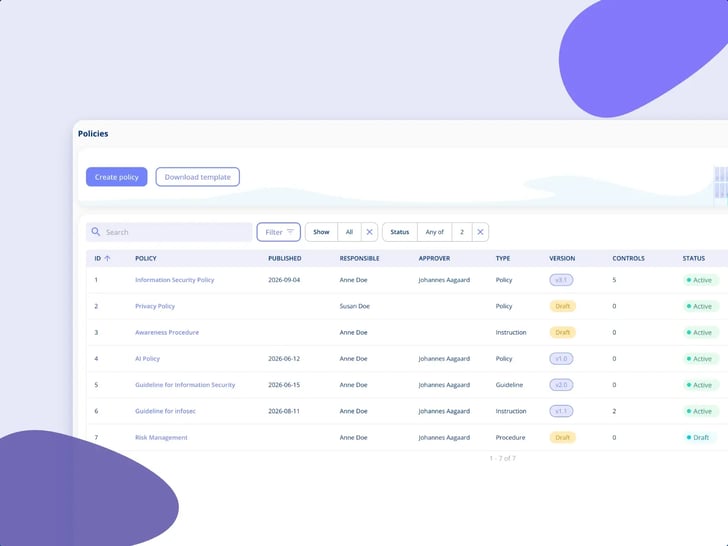728x546 pixels.
Task: Sort by the TYPE column header
Action: [x=503, y=259]
